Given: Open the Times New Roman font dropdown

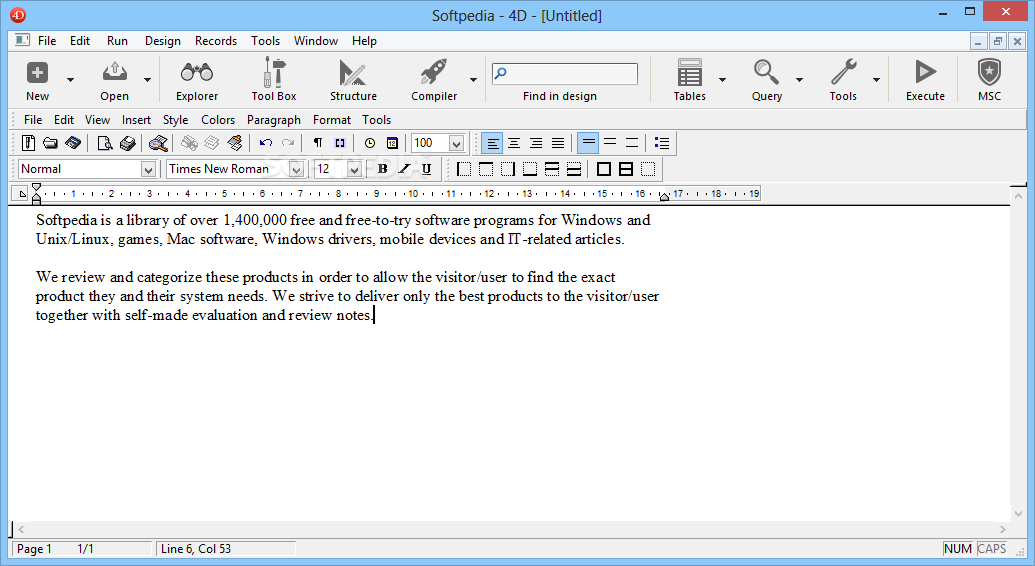Looking at the screenshot, I should point(296,170).
